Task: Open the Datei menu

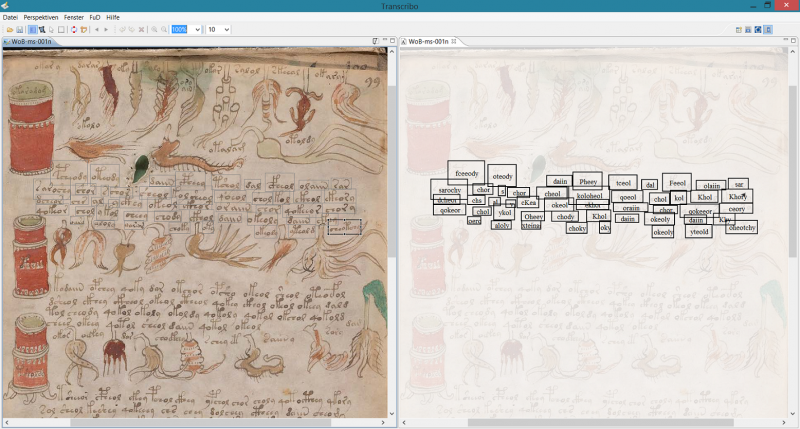Action: (x=10, y=17)
